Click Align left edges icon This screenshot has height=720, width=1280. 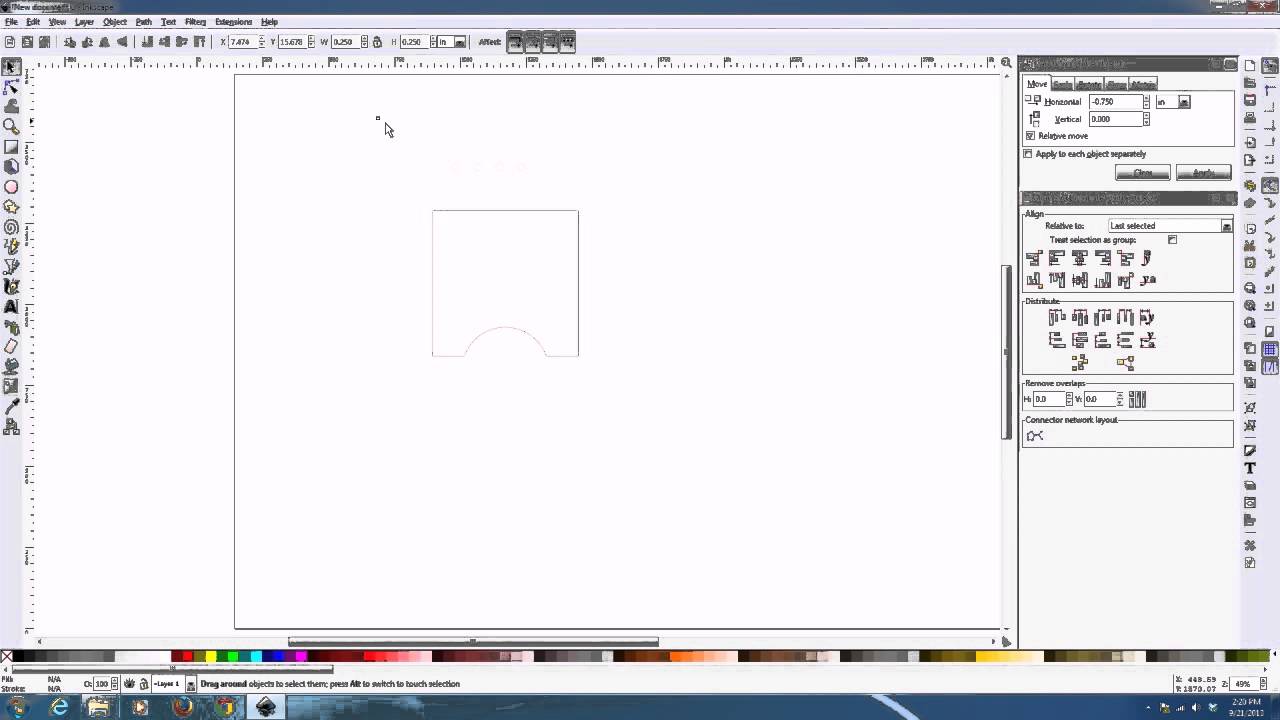coord(1057,258)
